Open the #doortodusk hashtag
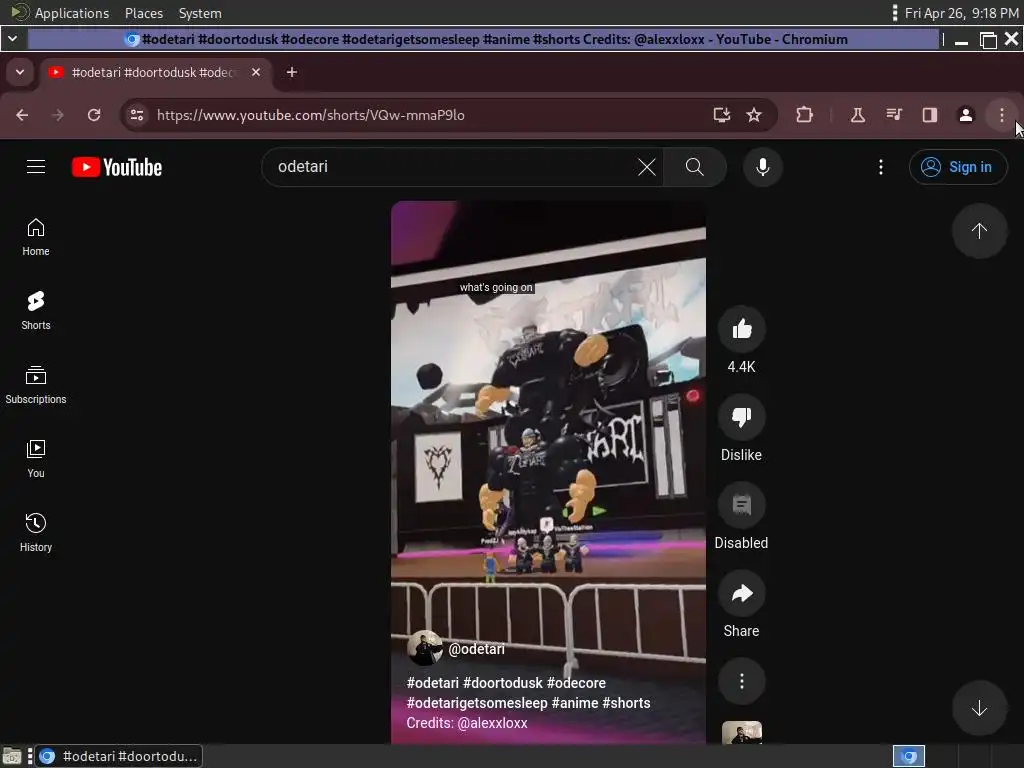This screenshot has width=1024, height=768. pyautogui.click(x=503, y=683)
